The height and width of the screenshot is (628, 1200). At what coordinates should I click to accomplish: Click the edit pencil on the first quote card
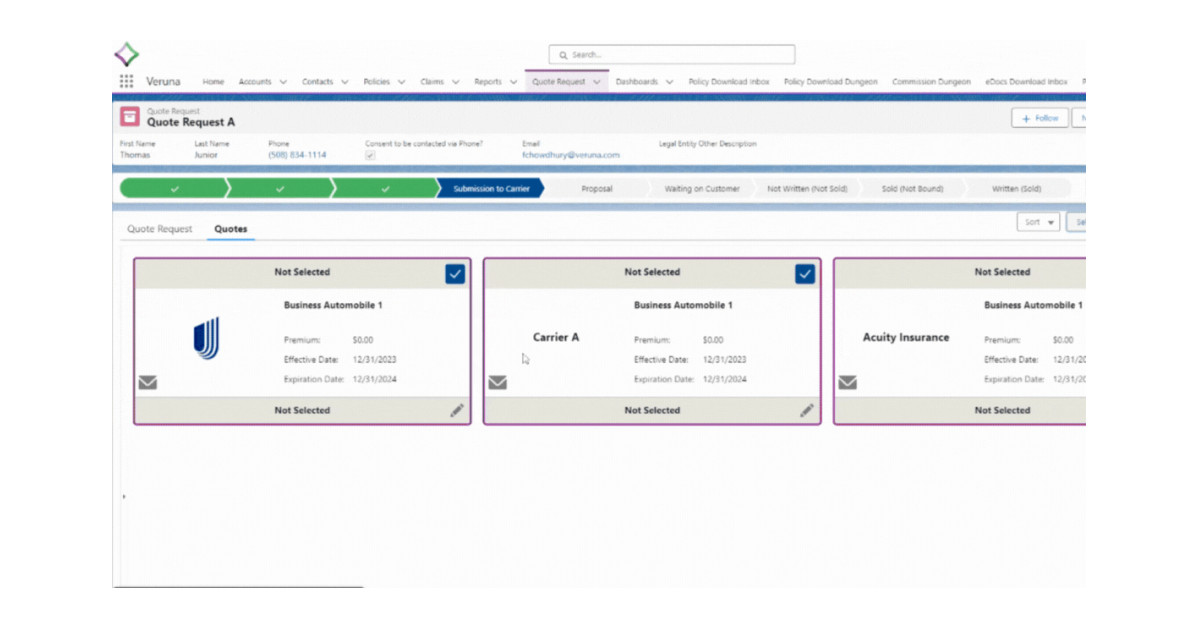click(457, 409)
